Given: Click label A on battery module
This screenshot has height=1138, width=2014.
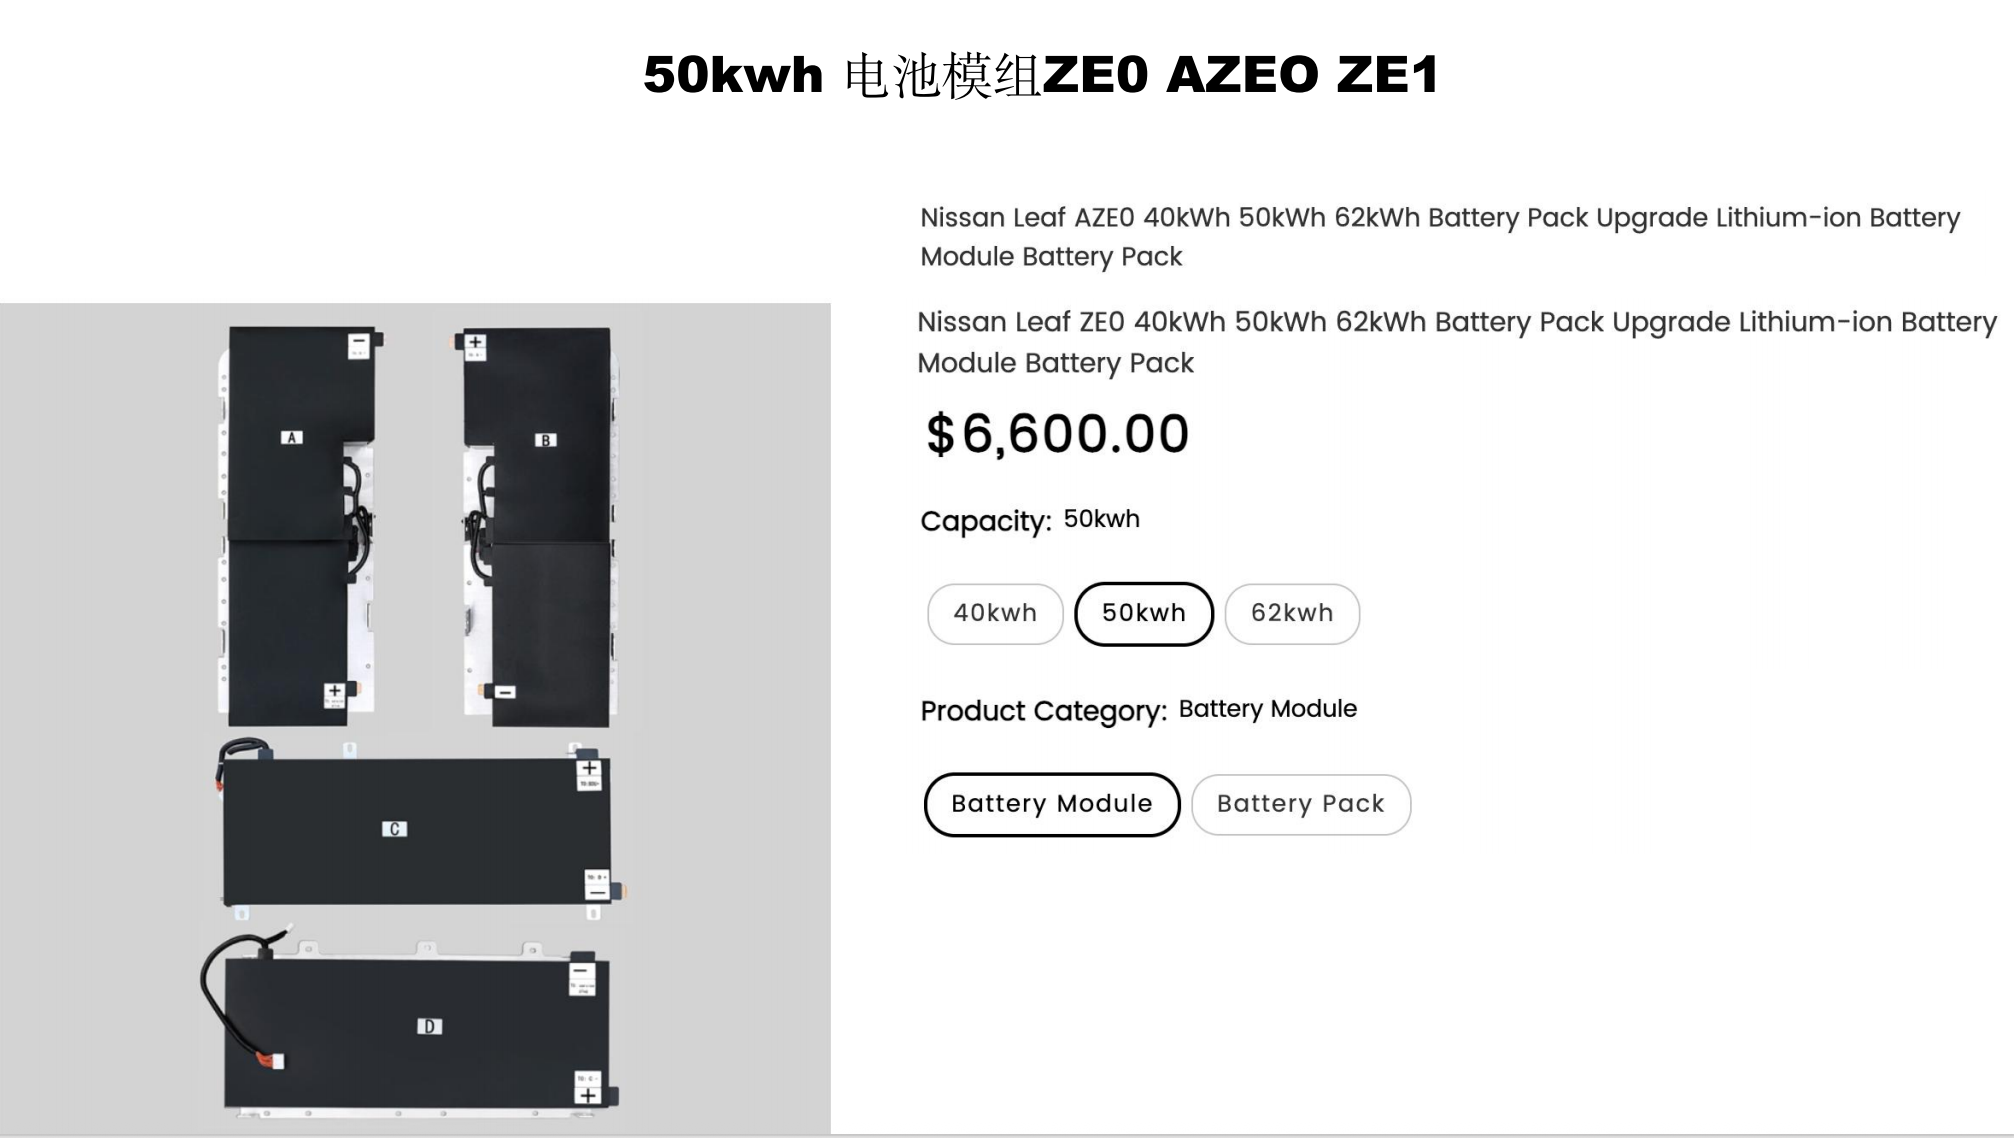Looking at the screenshot, I should click(291, 437).
